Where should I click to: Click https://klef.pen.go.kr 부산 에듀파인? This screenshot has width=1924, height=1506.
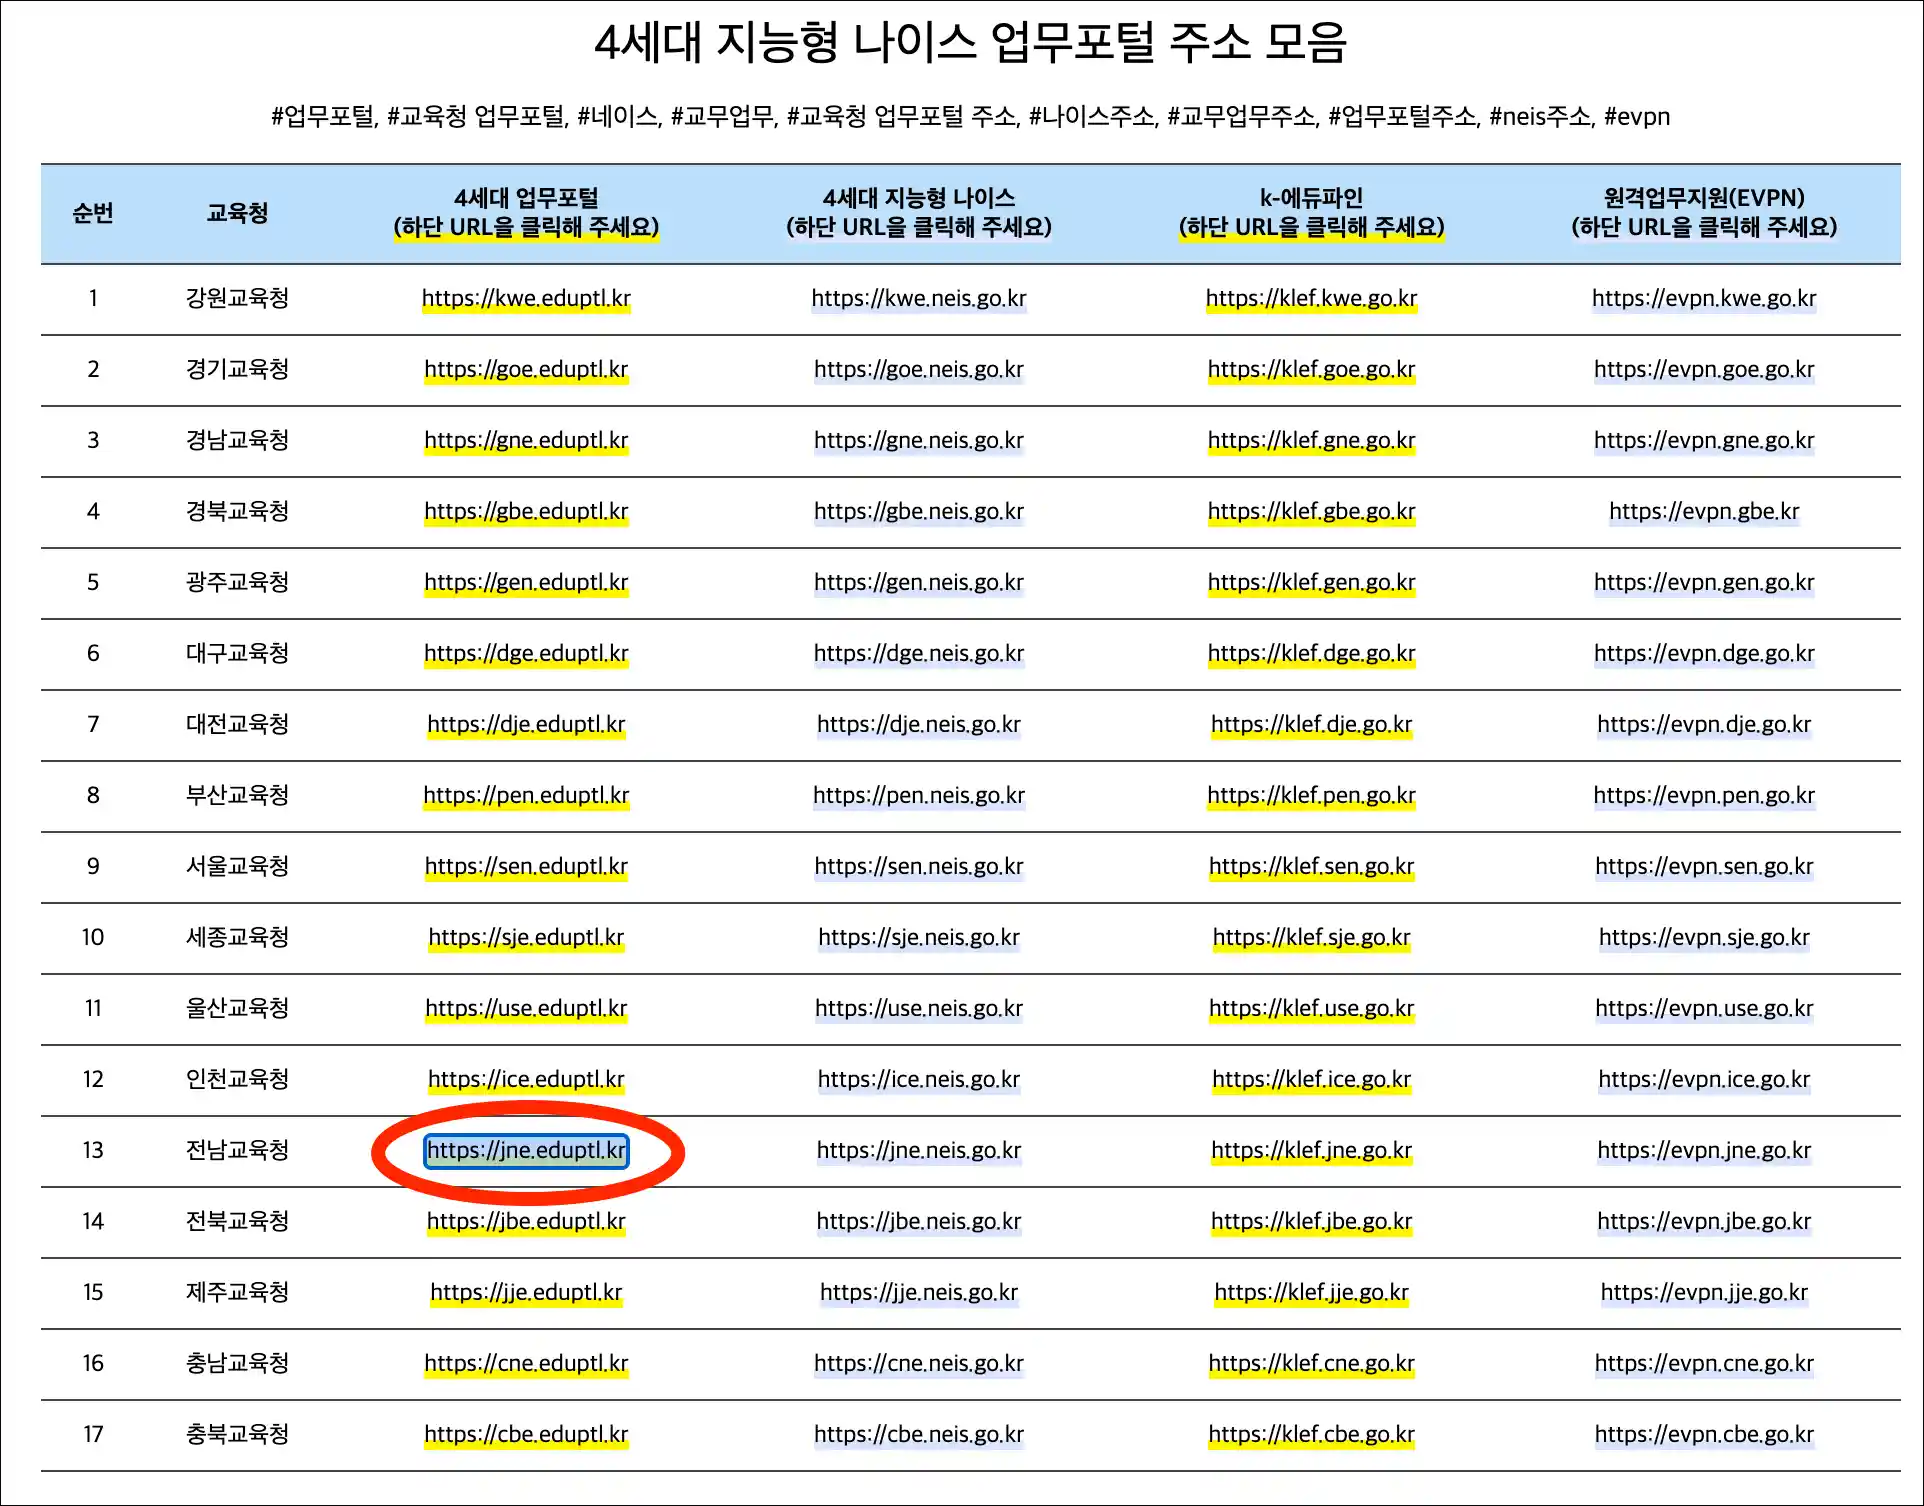click(1311, 795)
